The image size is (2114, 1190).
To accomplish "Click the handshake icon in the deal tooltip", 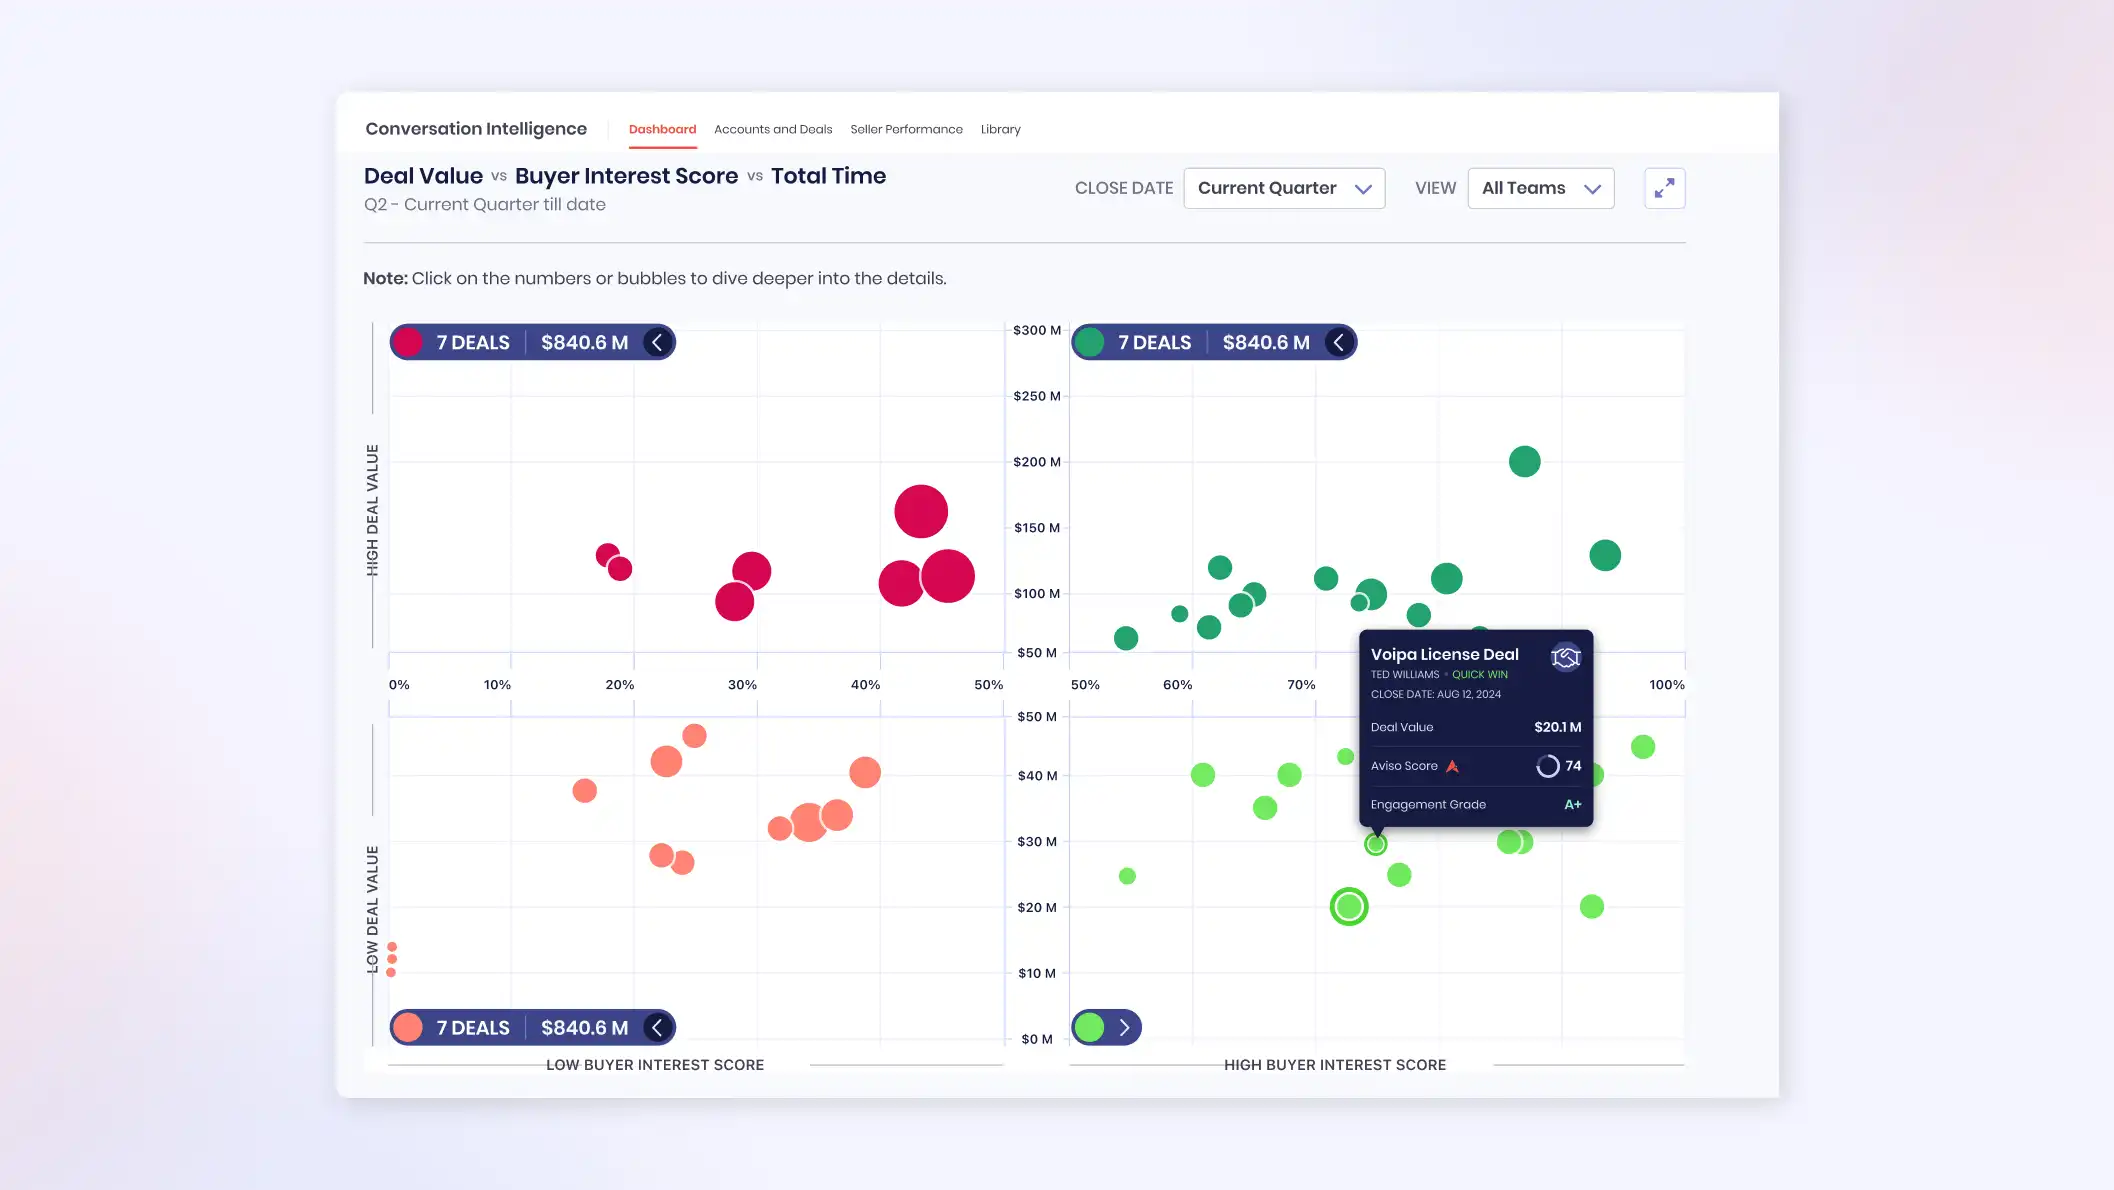I will (1565, 657).
